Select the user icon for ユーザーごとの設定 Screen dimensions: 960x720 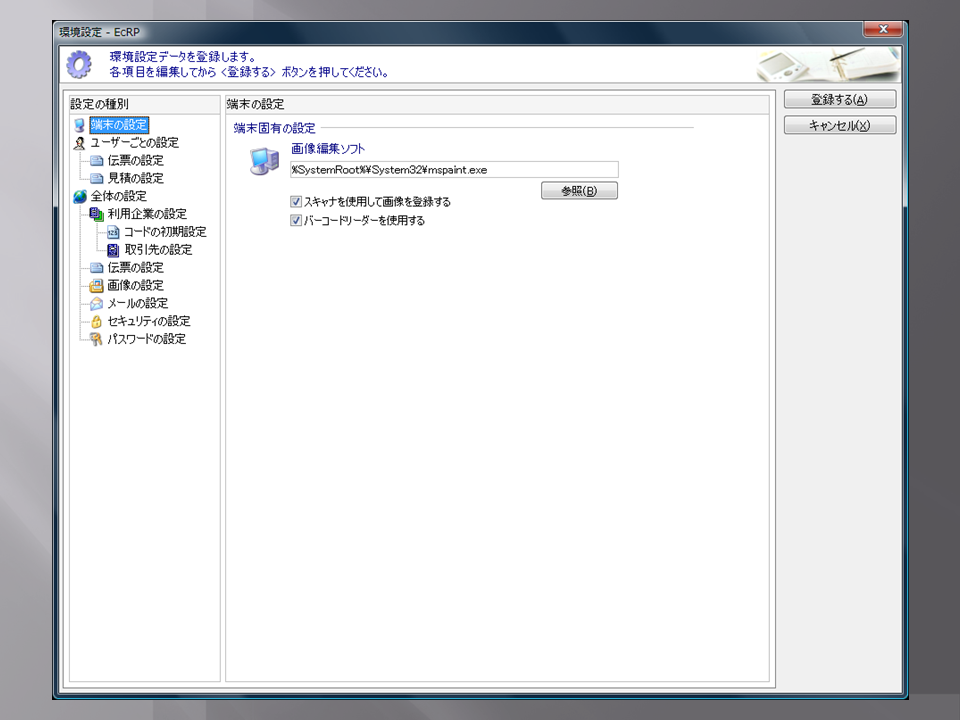click(79, 143)
